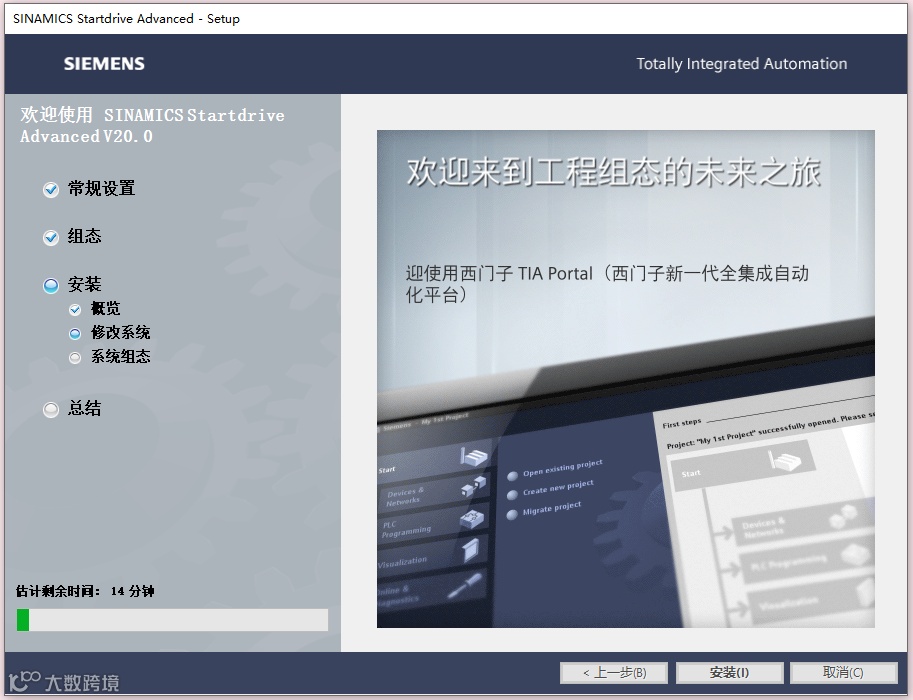Click the 欢迎使用 SINAMICS Startdrive Advanced V20.0 heading

click(153, 125)
